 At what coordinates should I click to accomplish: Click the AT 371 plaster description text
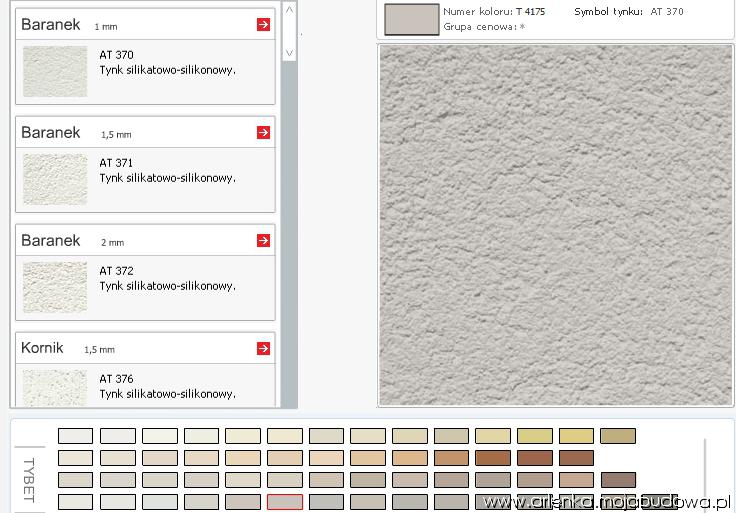(167, 178)
